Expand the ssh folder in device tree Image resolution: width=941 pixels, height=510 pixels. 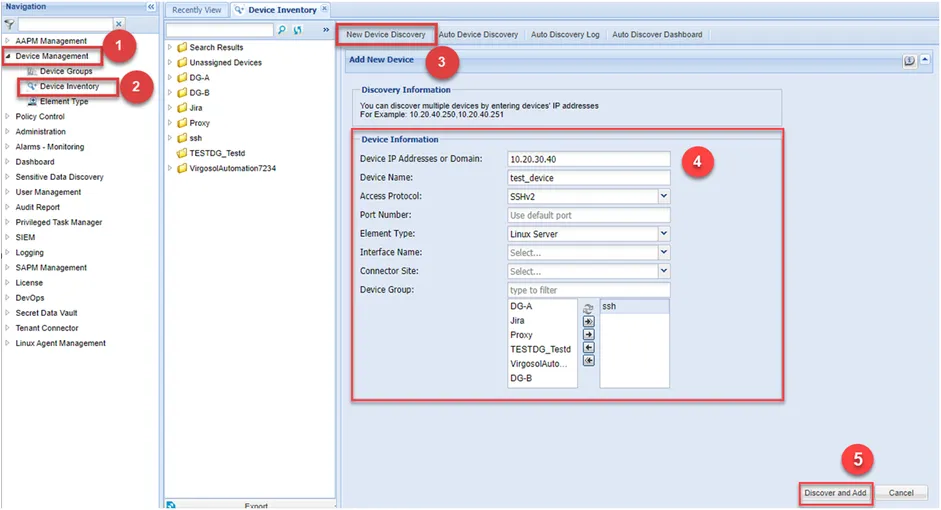170,138
